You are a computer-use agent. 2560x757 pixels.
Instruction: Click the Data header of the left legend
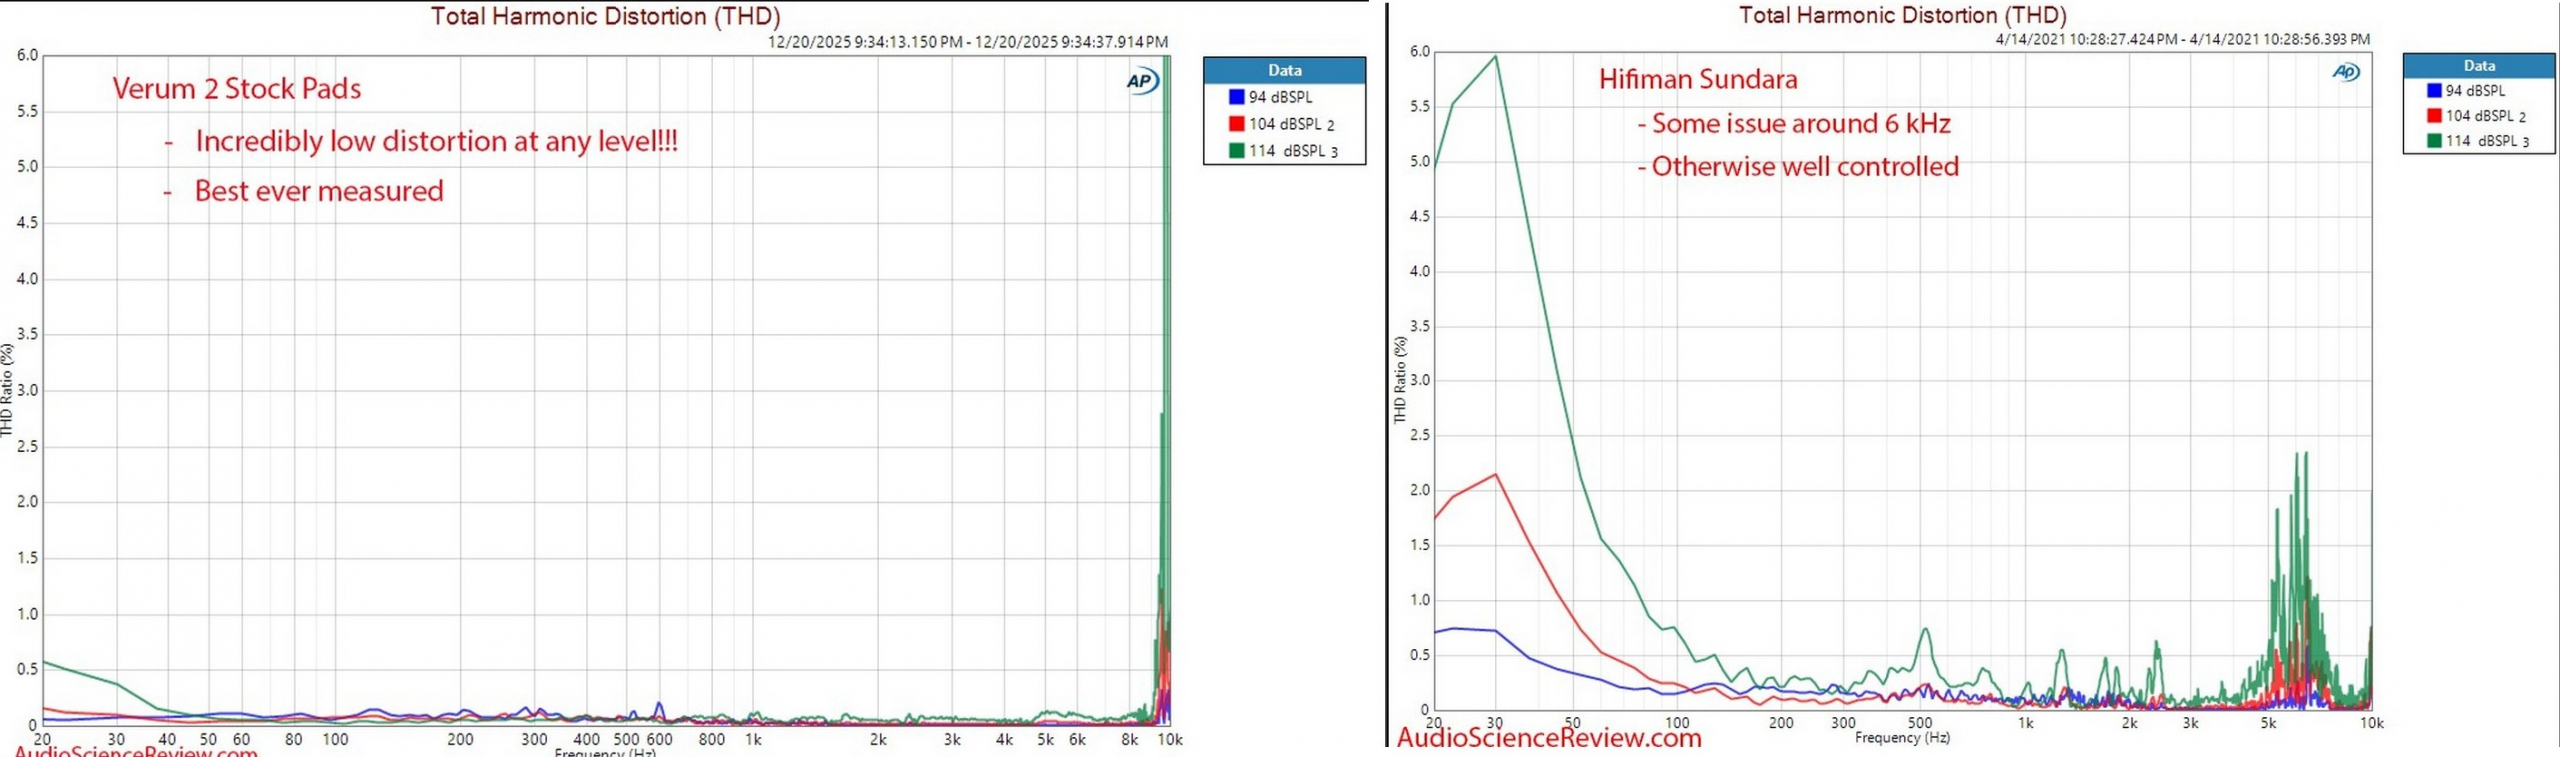(1284, 70)
